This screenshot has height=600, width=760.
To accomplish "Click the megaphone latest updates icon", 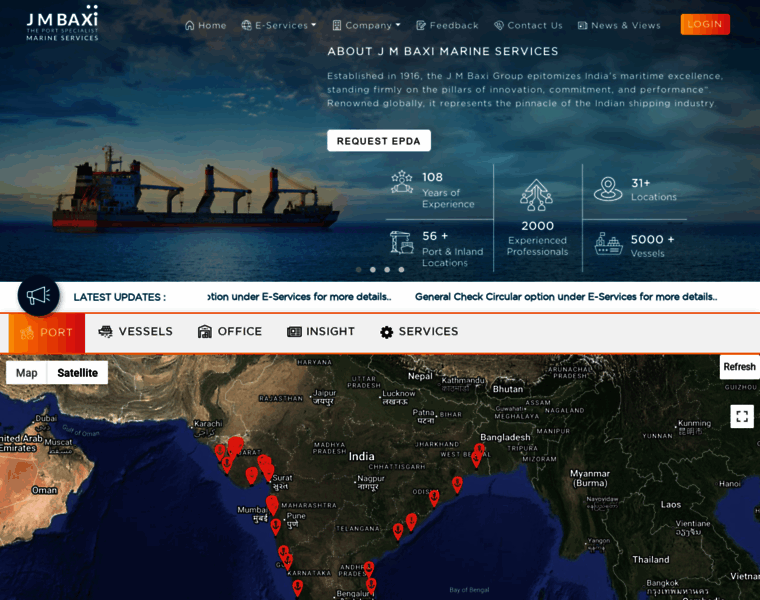I will 38,296.
